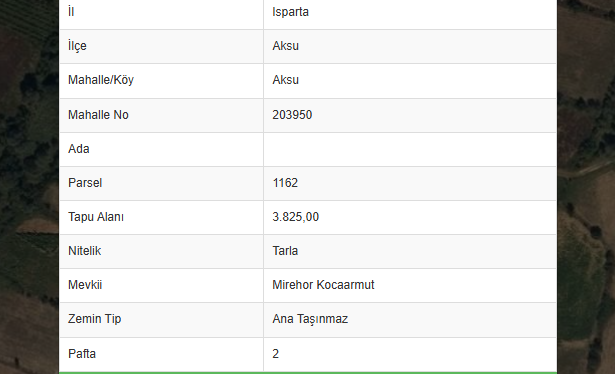
Task: Click the Tapu Alanı value 3.825,00
Action: pos(295,217)
